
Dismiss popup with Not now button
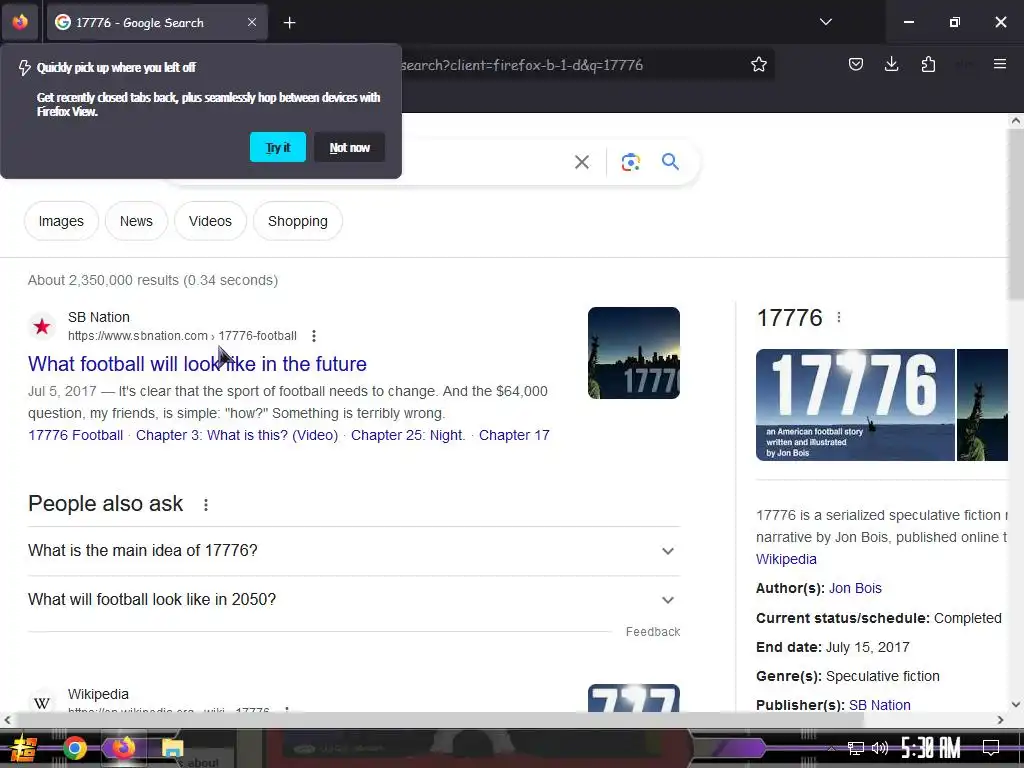pos(349,147)
